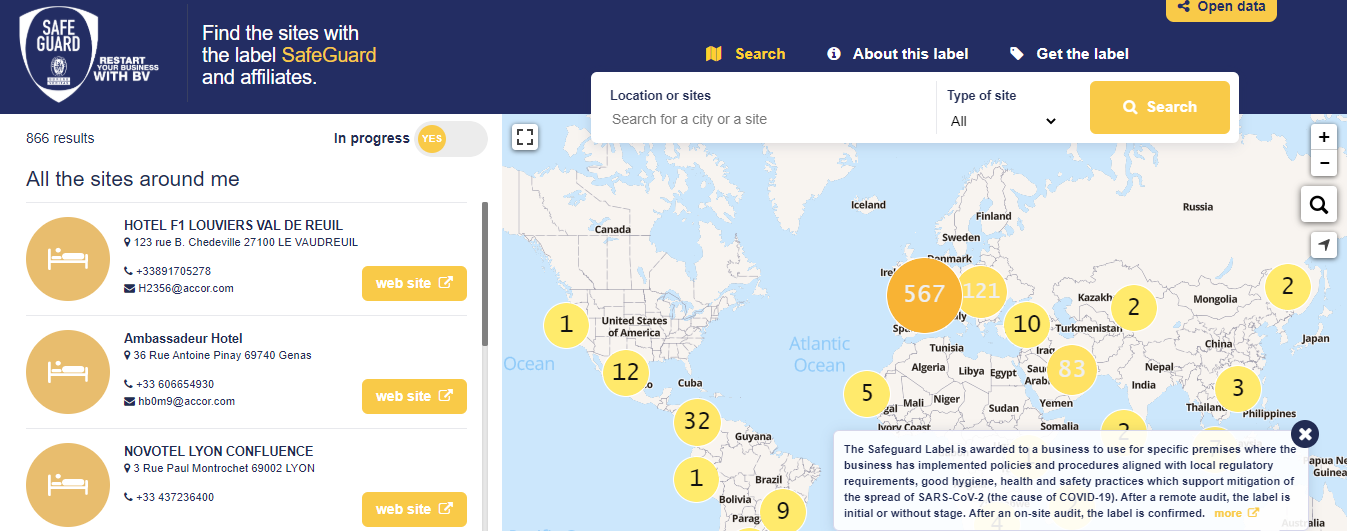Zoom in the map with plus button
Screen dimensions: 1347x531
(1324, 138)
